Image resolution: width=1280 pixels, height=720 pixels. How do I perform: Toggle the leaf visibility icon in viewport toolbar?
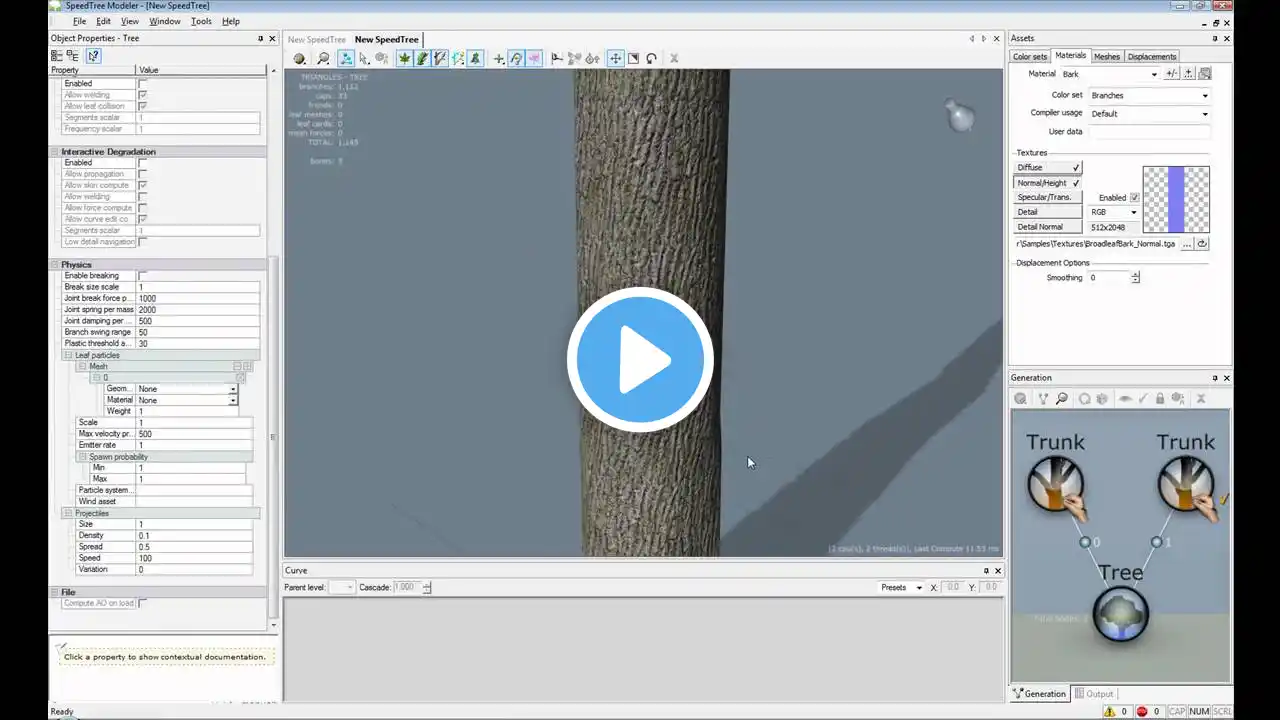pyautogui.click(x=404, y=59)
